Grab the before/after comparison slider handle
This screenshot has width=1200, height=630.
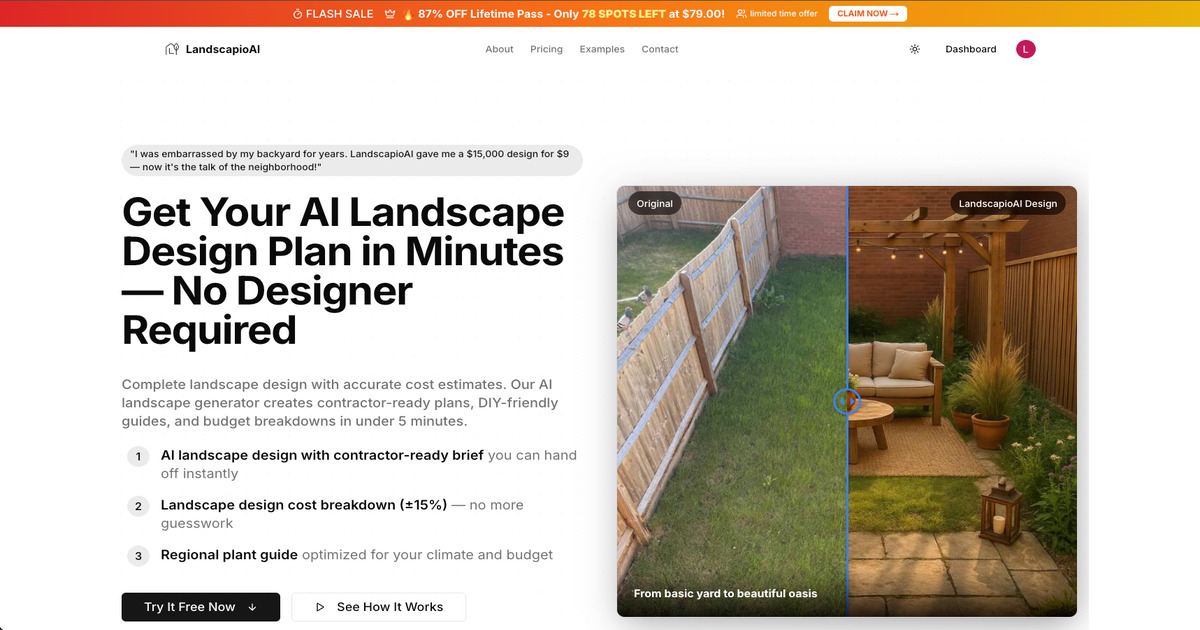pyautogui.click(x=847, y=401)
